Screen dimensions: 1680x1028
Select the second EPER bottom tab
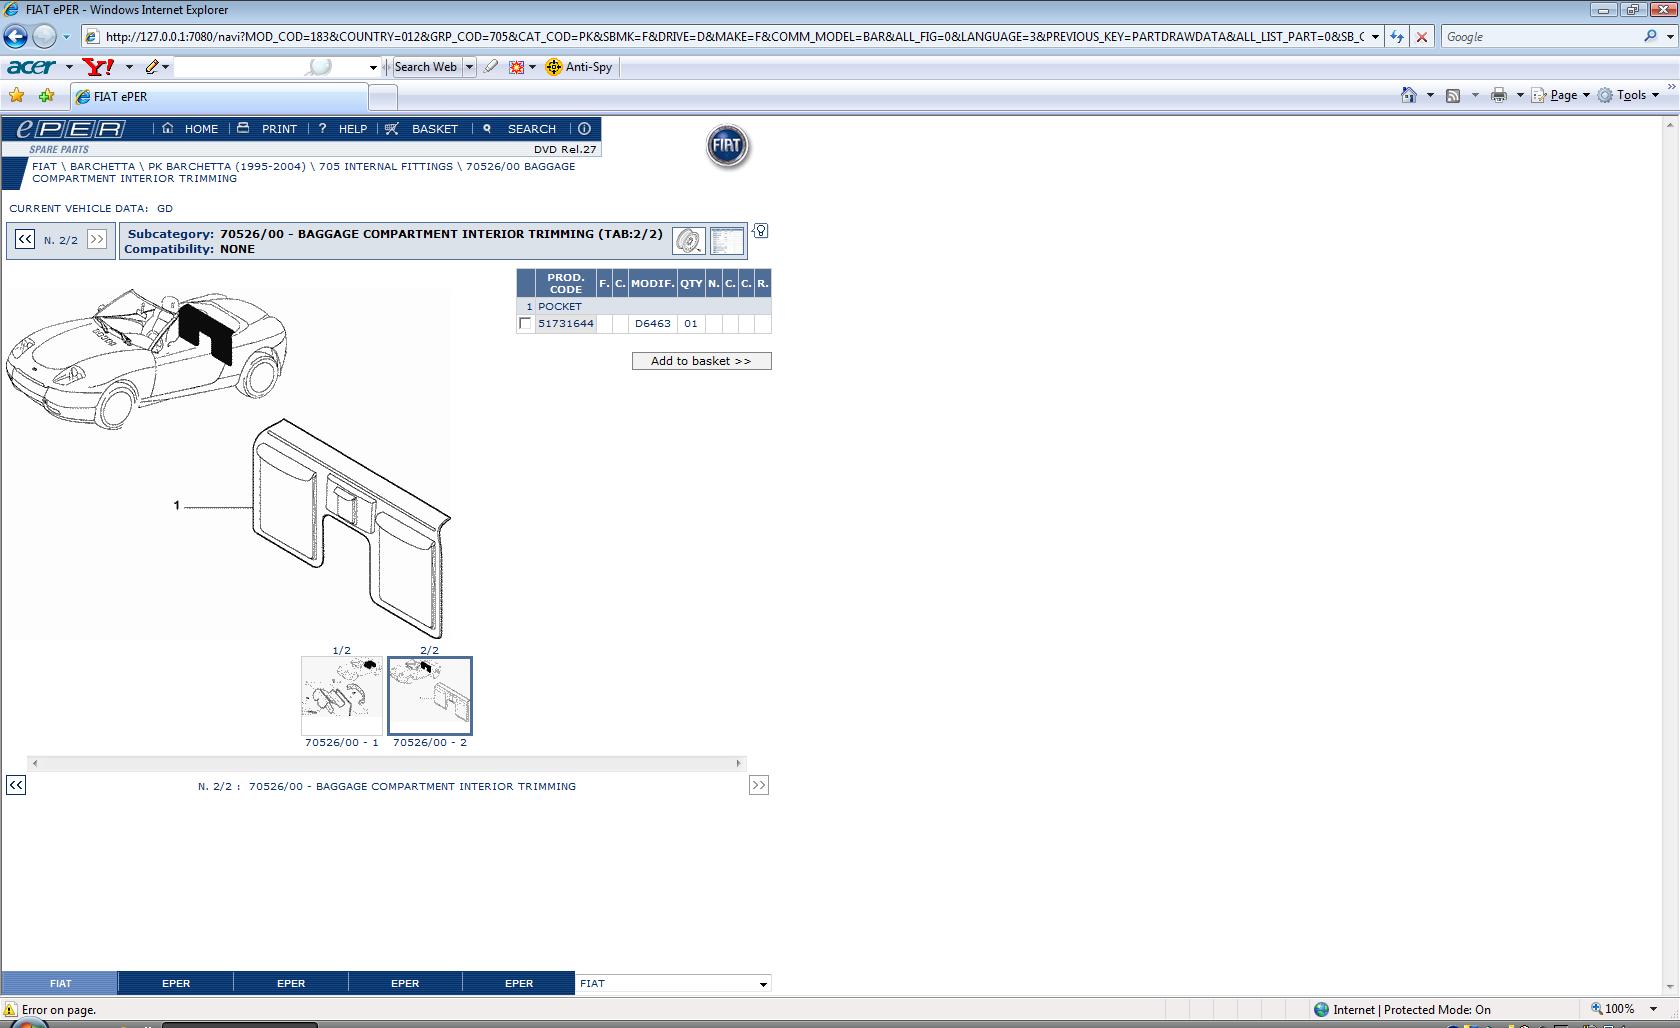(291, 983)
